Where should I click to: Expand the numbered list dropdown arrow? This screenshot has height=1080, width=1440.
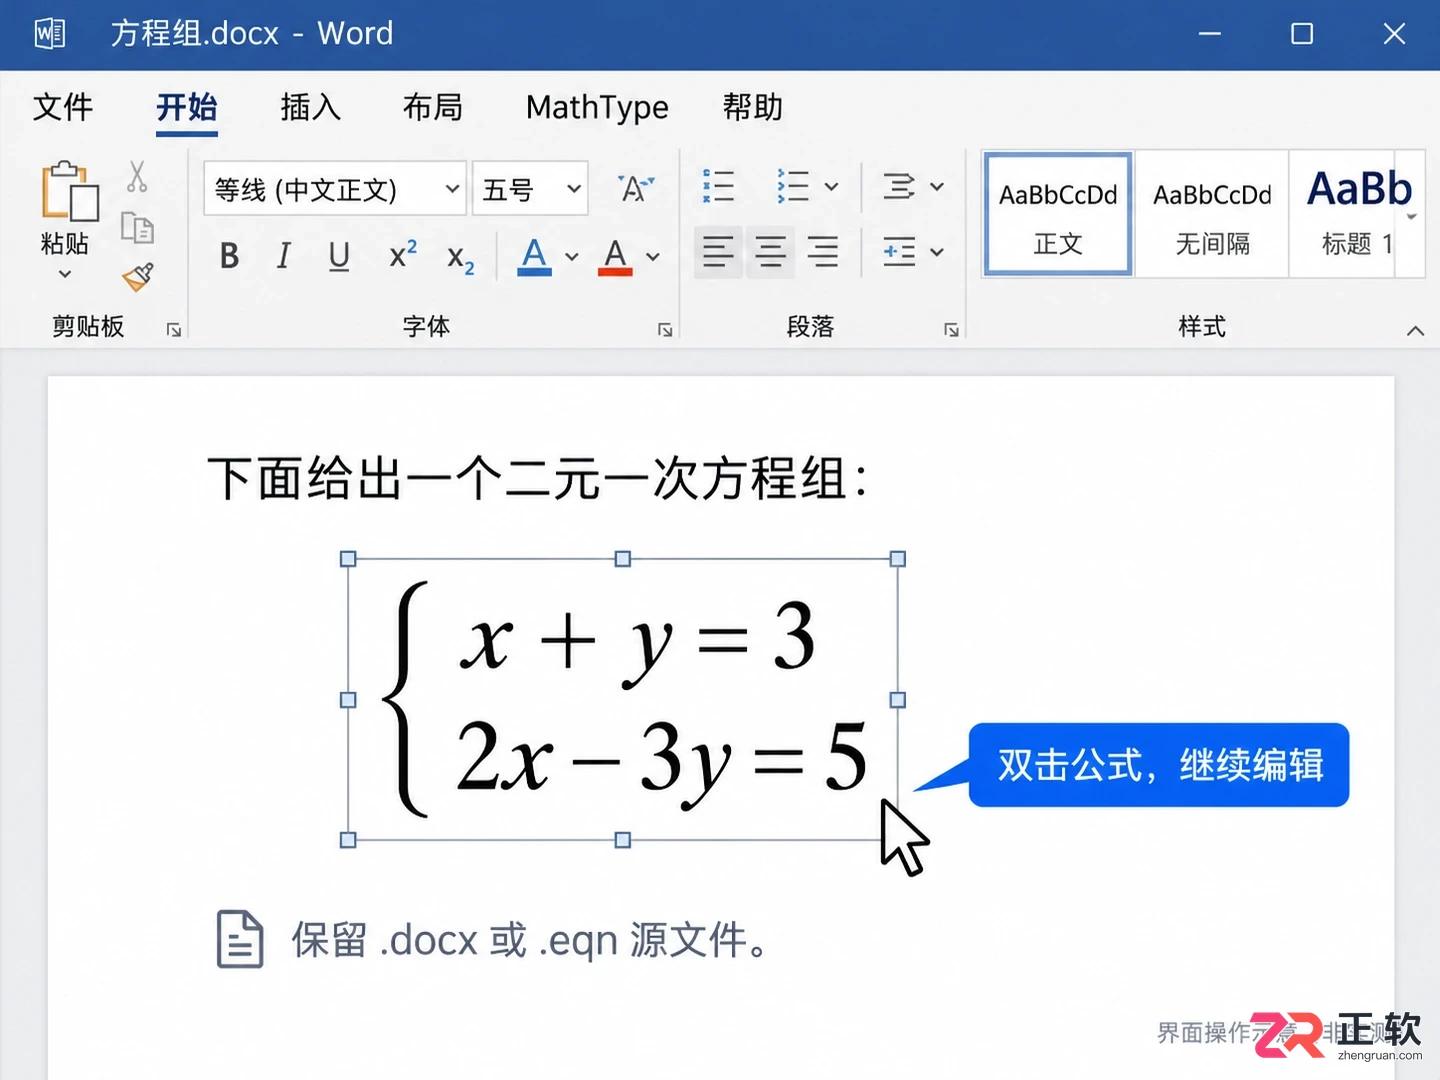click(x=831, y=186)
